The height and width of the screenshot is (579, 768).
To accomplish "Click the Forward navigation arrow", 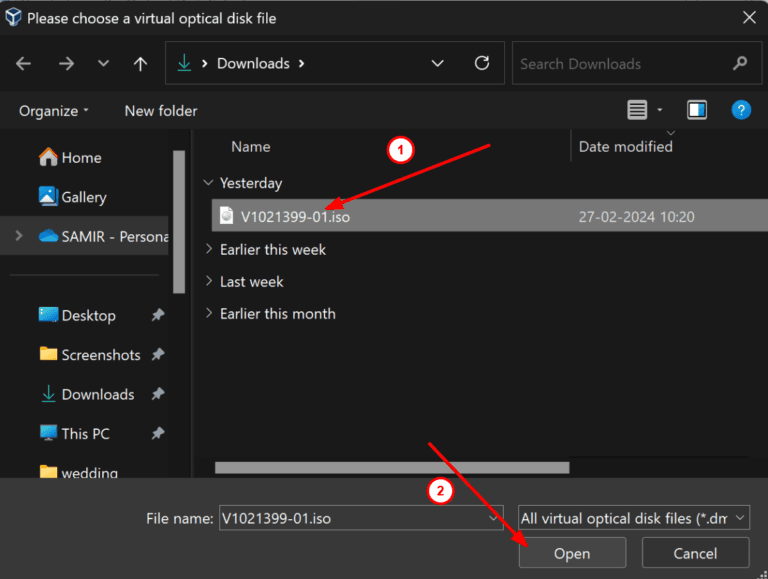I will (x=66, y=63).
